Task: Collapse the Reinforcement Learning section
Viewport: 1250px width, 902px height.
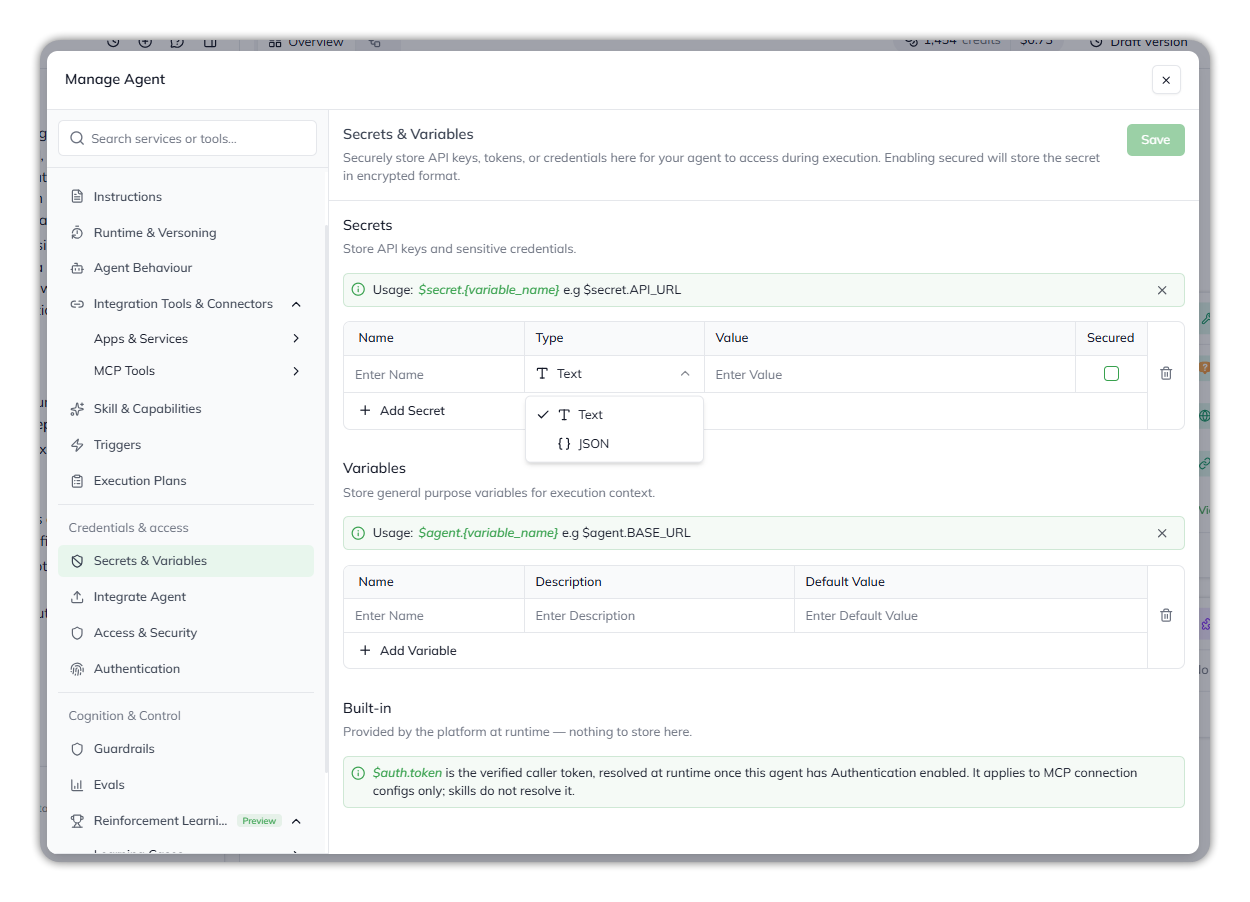Action: point(296,821)
